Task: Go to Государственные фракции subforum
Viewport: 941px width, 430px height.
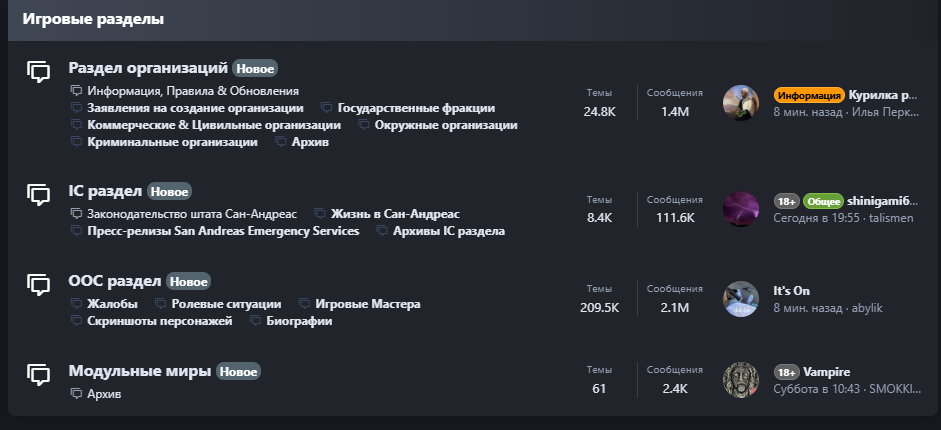Action: 416,108
